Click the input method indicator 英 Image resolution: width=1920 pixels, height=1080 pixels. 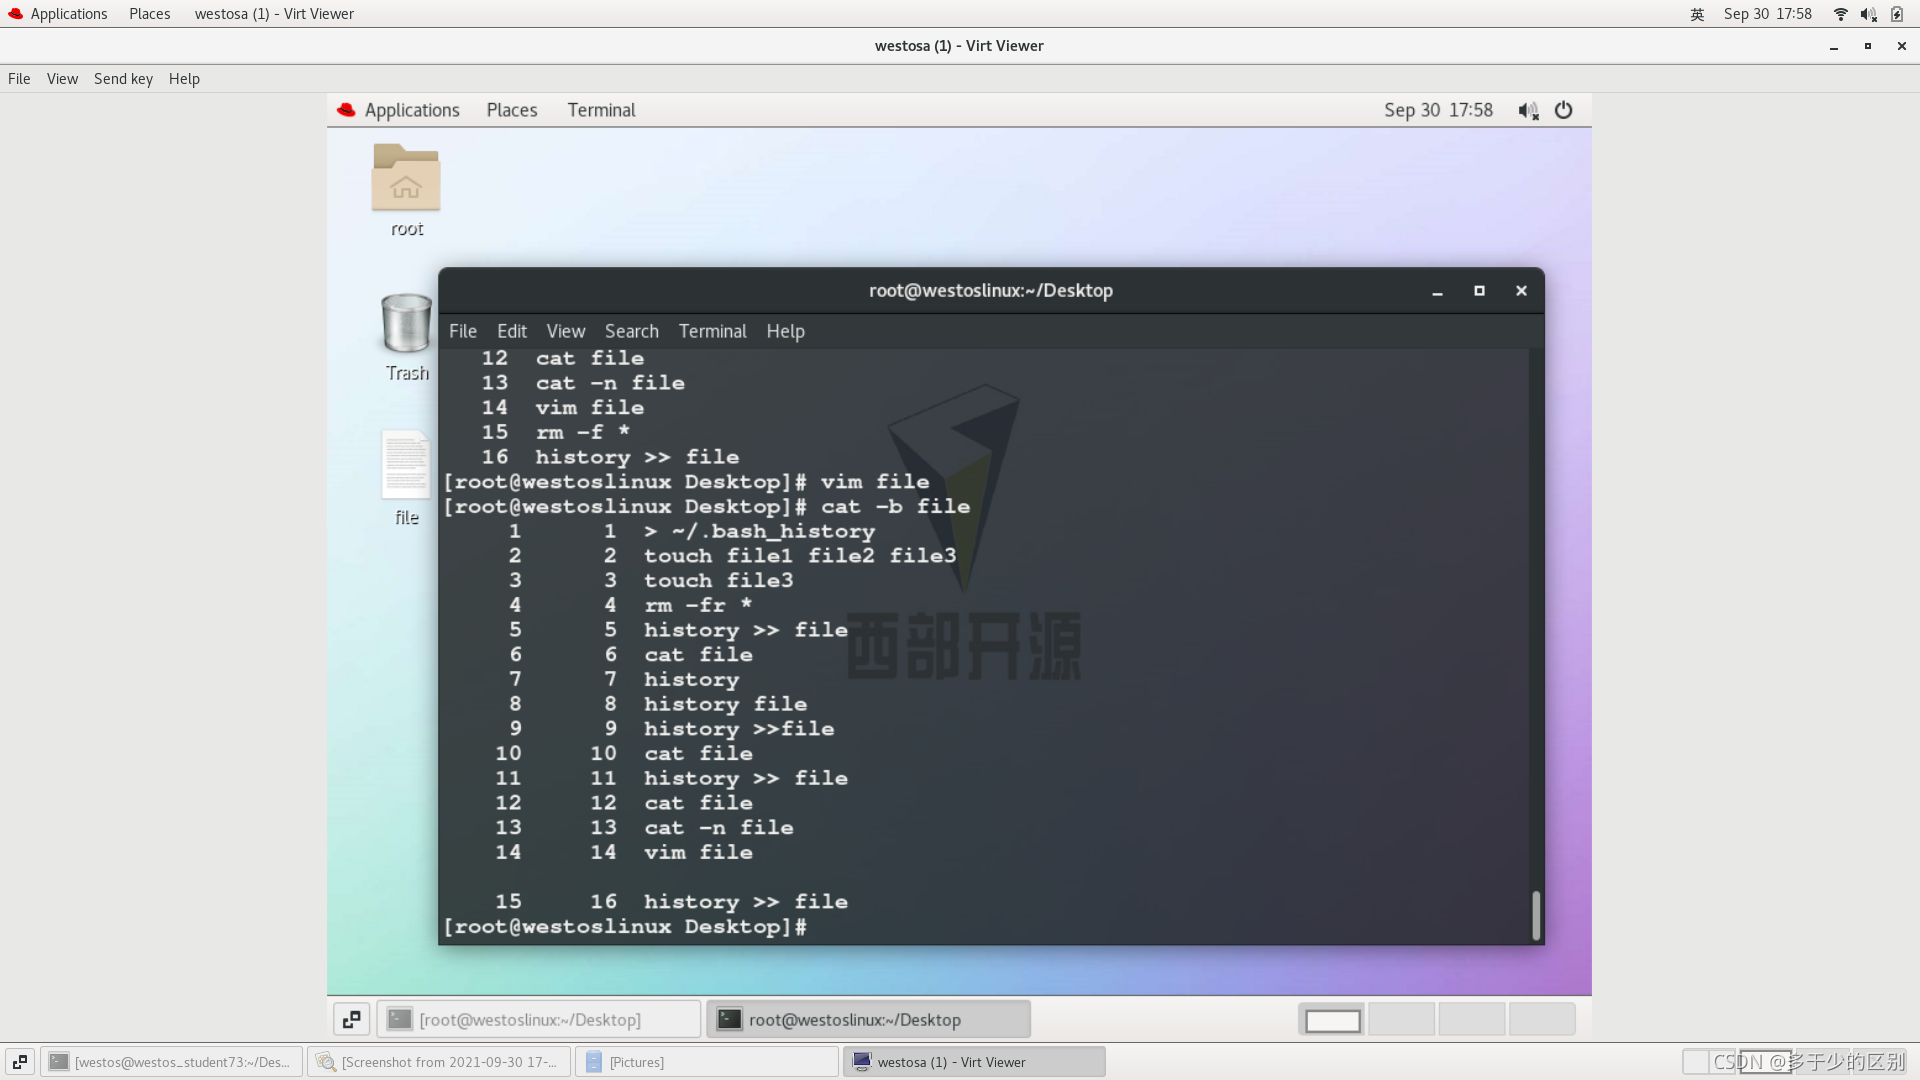point(1697,14)
